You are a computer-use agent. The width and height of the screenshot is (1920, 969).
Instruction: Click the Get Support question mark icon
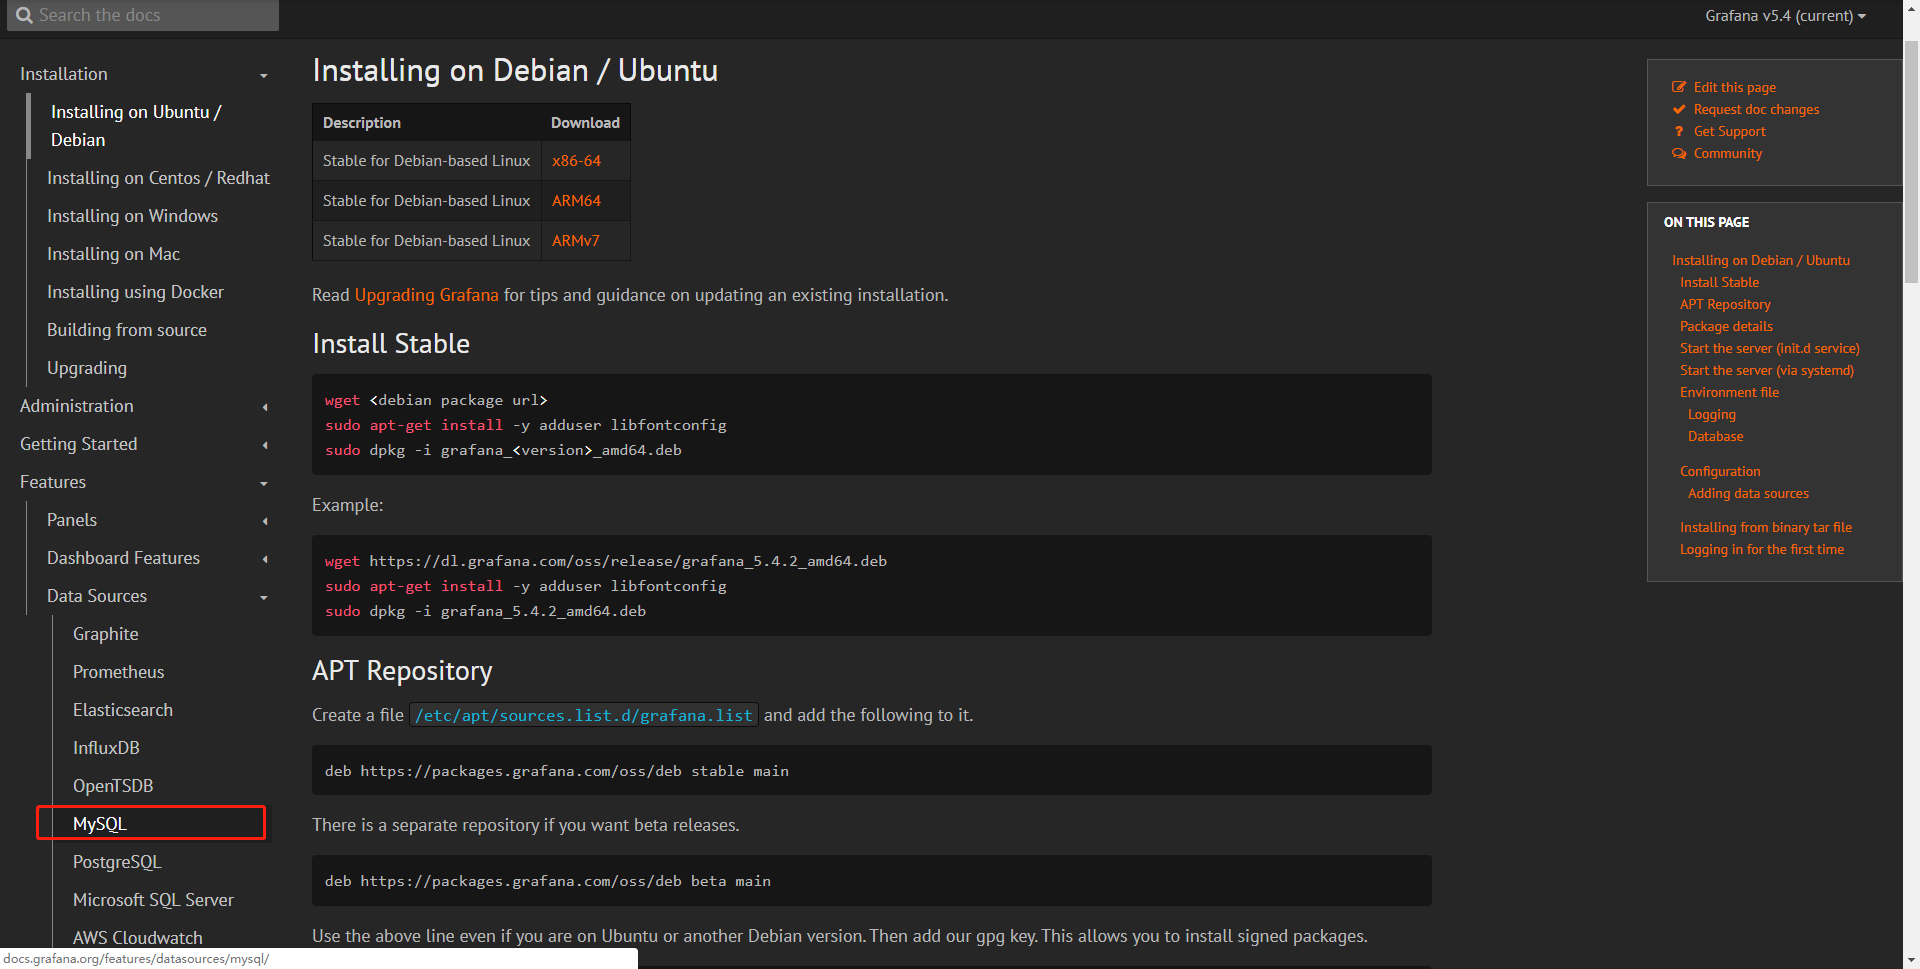coord(1679,131)
